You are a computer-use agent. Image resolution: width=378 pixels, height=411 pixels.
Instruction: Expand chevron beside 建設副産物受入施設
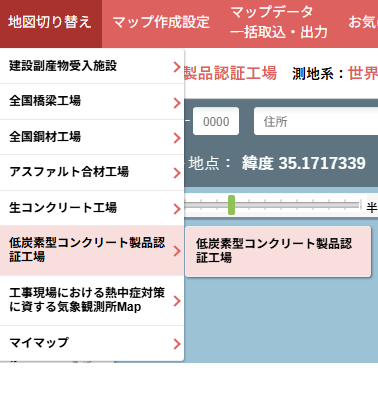point(177,67)
